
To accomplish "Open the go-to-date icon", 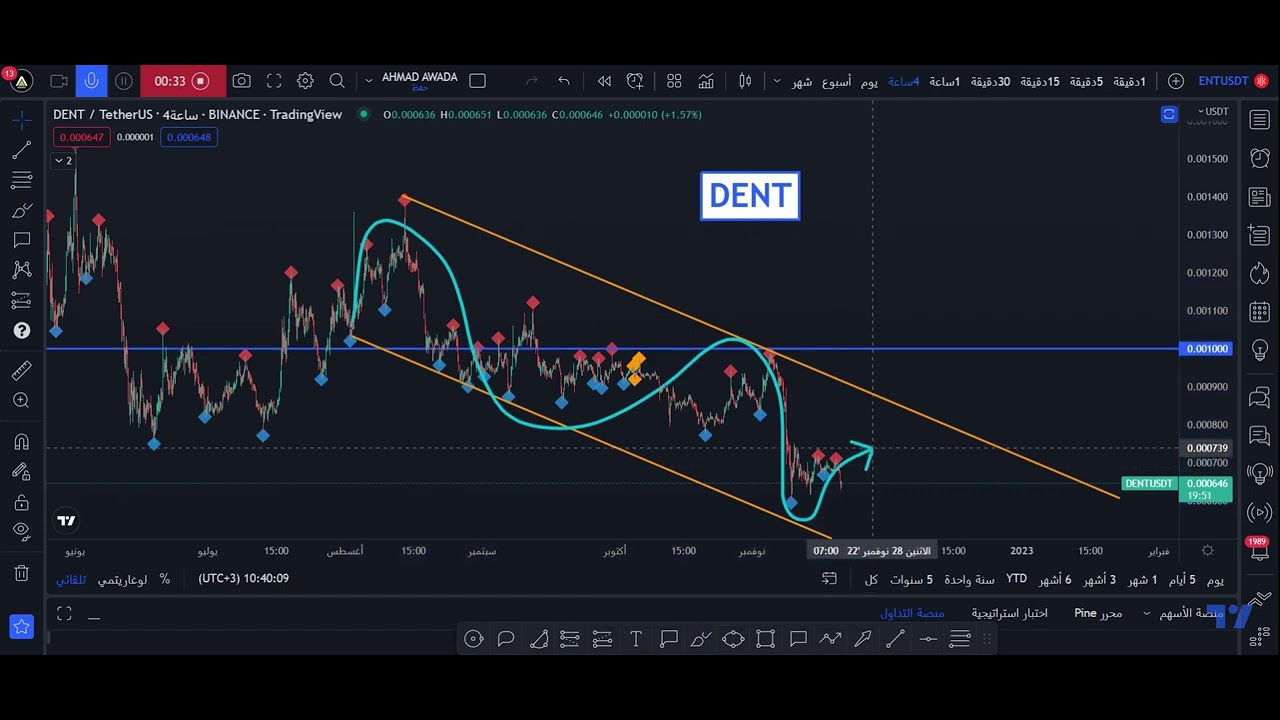I will coord(829,579).
